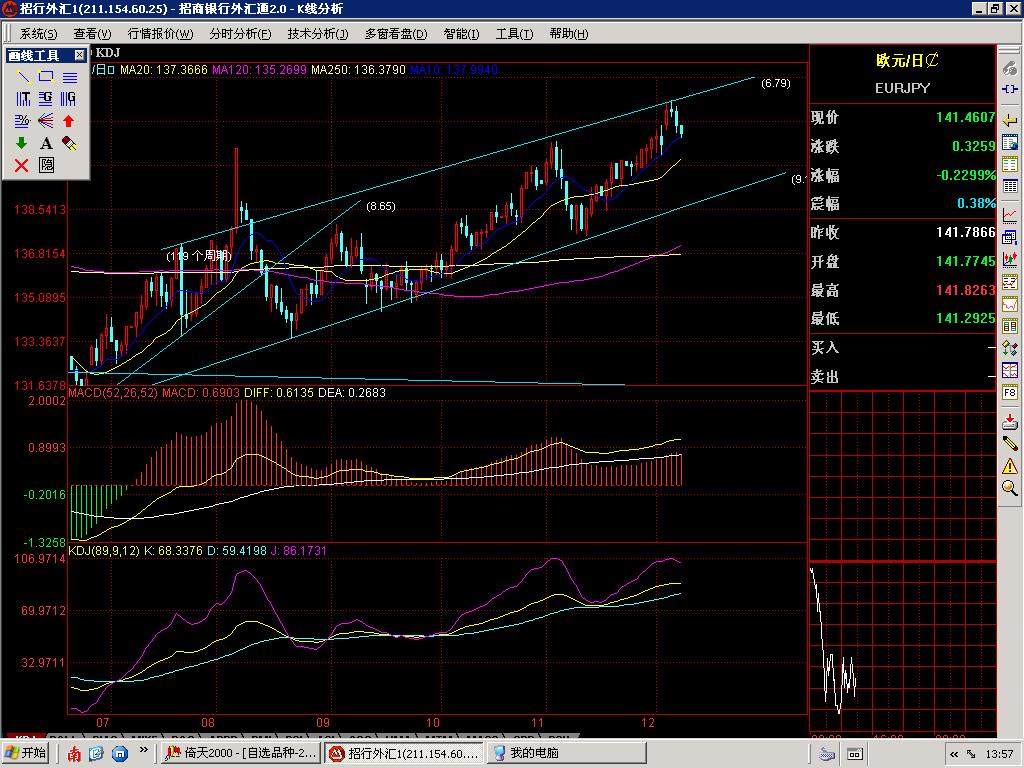
Task: Click the MA250: 136.3790 indicator label
Action: pyautogui.click(x=359, y=69)
